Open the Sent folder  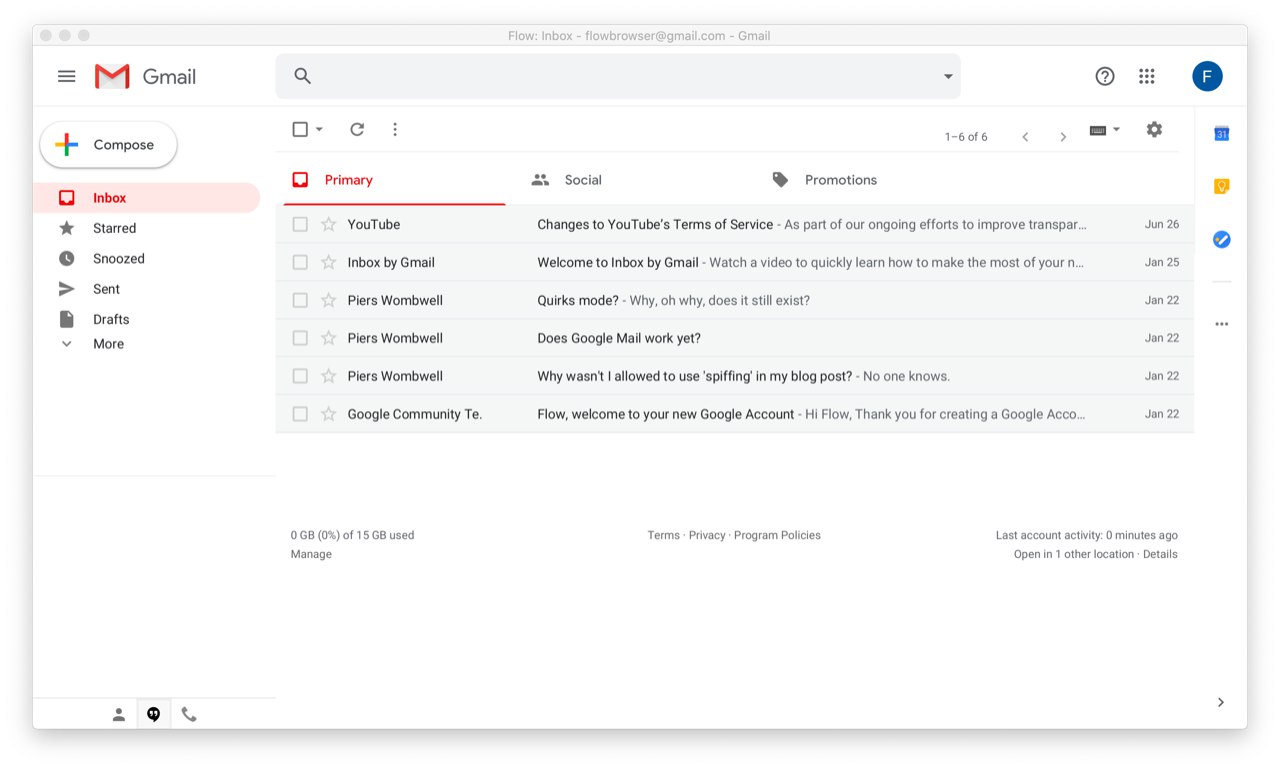coord(146,289)
